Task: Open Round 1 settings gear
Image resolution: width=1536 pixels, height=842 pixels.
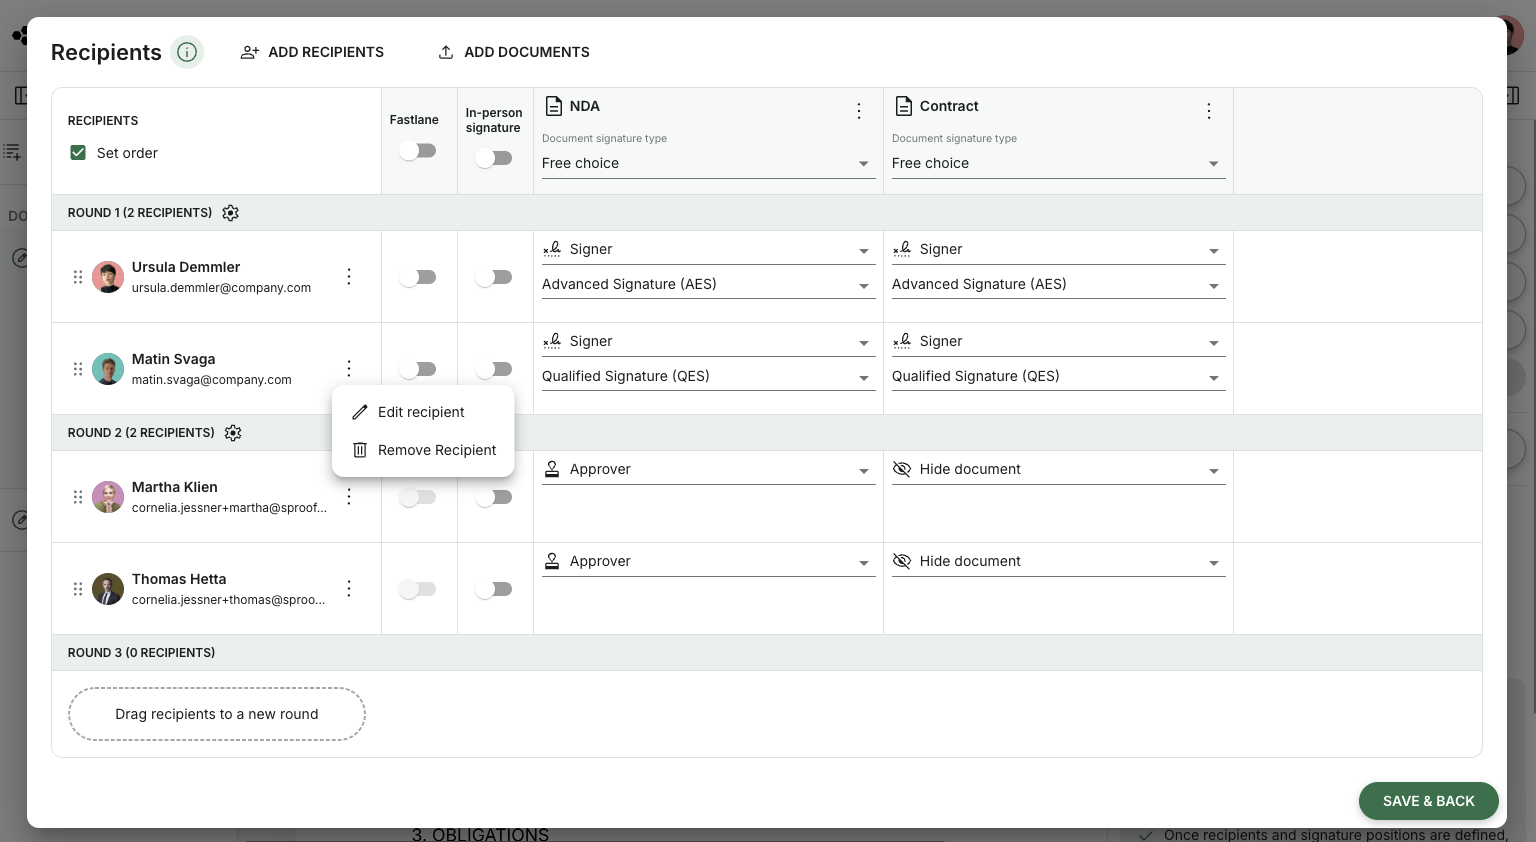Action: (x=231, y=213)
